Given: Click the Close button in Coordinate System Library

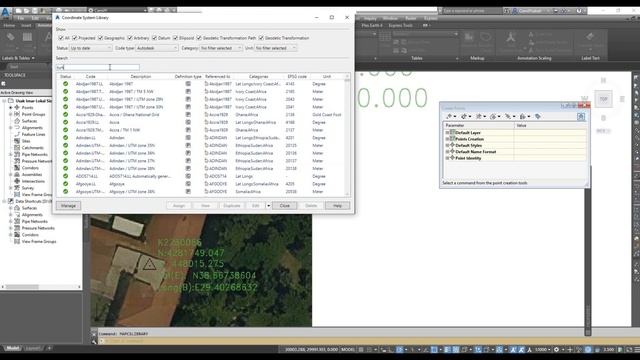Looking at the screenshot, I should tap(284, 206).
